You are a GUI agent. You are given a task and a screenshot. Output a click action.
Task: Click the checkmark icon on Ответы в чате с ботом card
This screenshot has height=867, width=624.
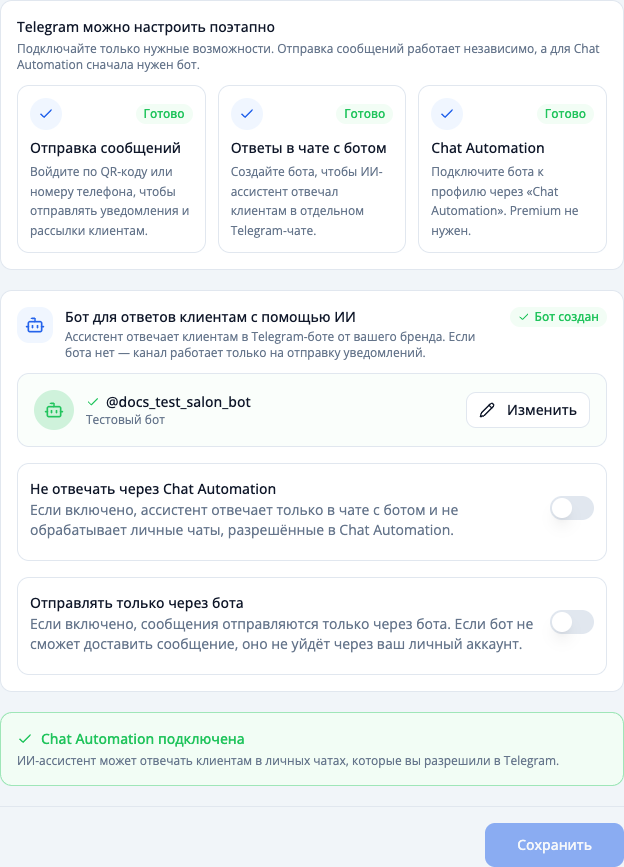point(247,114)
